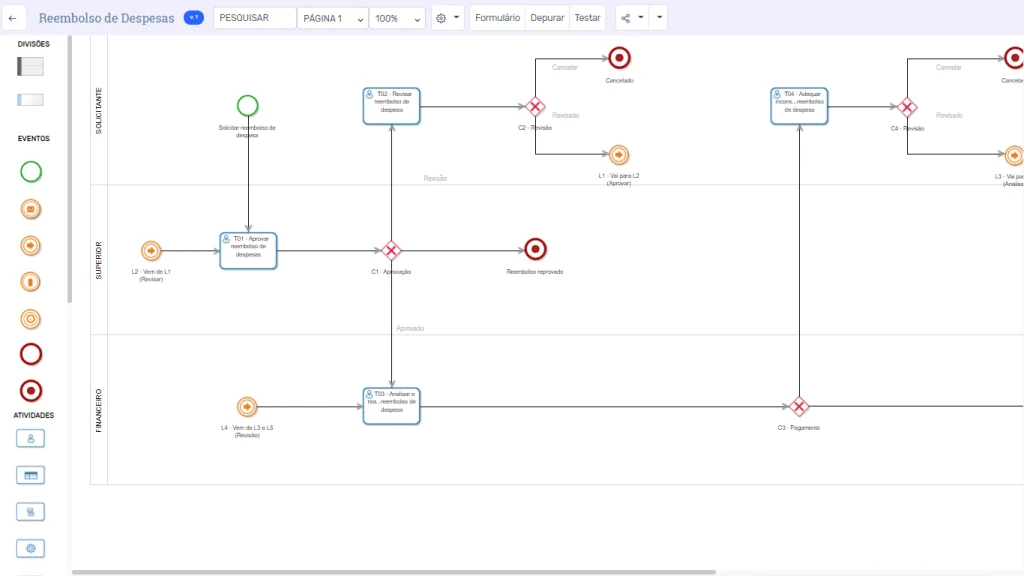
Task: Click the version v.1 badge
Action: pos(194,18)
